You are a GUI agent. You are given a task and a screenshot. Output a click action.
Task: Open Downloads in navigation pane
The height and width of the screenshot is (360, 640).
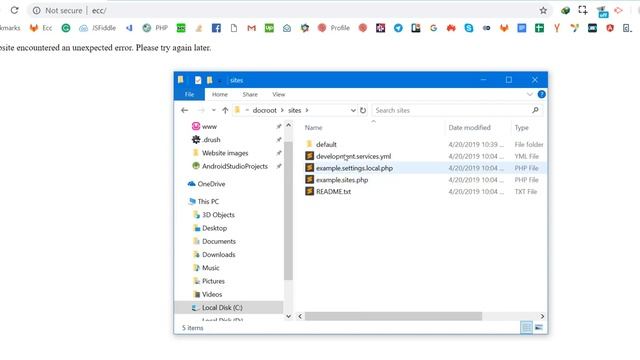tap(219, 255)
